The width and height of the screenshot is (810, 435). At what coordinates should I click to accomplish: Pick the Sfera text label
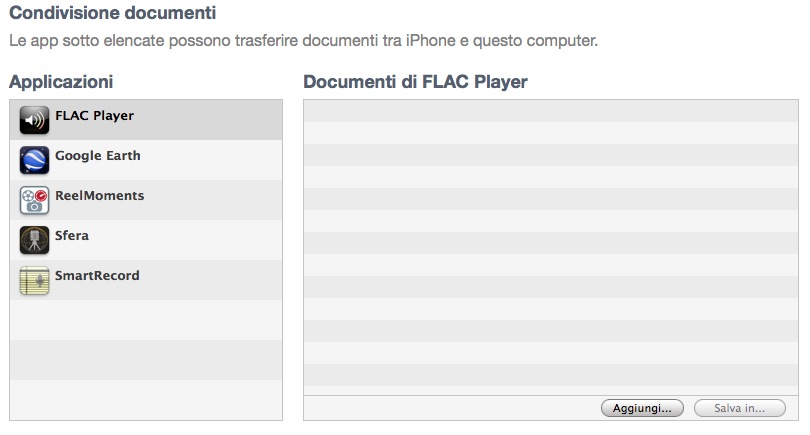pos(72,236)
